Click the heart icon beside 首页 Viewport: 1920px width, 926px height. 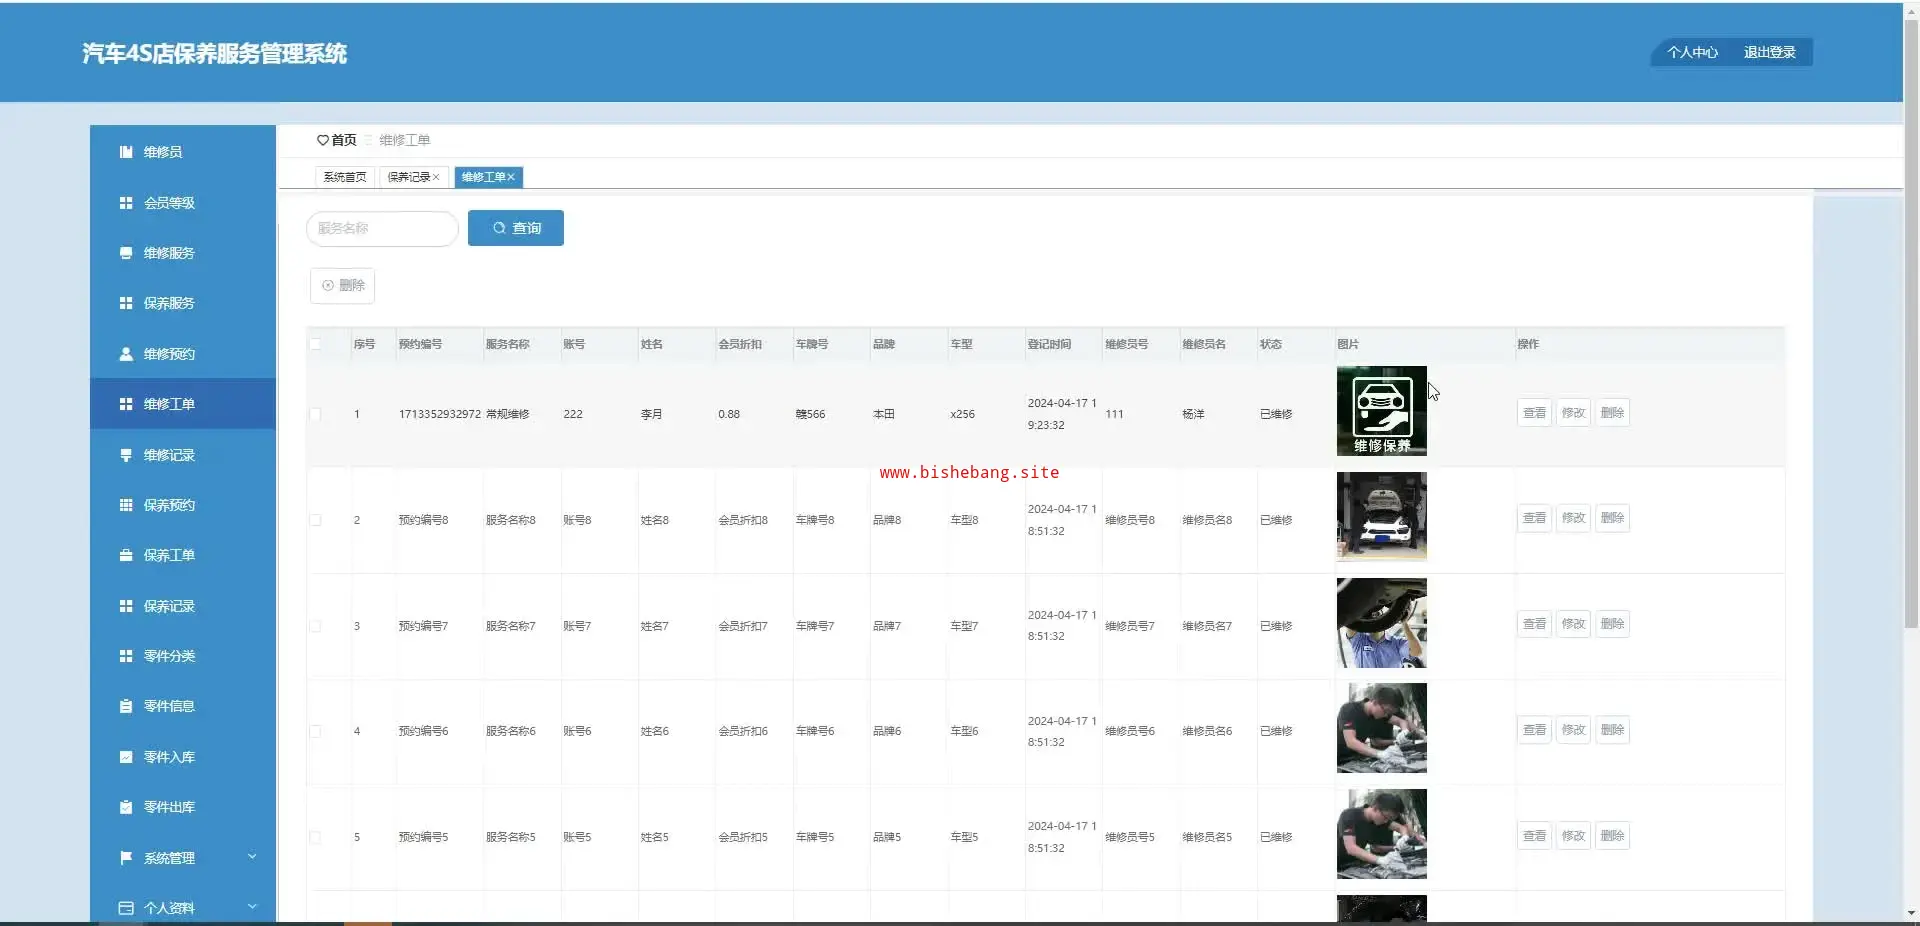coord(322,140)
